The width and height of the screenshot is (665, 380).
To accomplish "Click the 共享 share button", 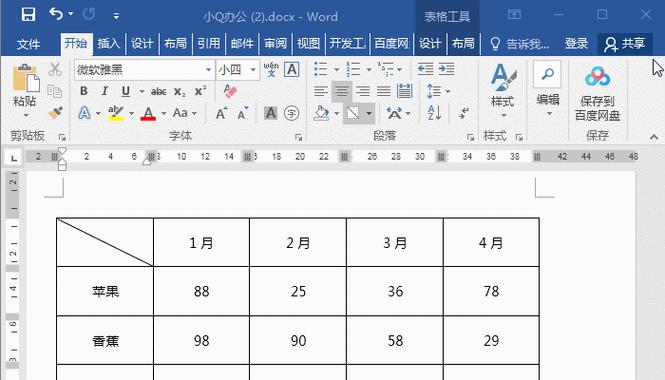I will (625, 44).
